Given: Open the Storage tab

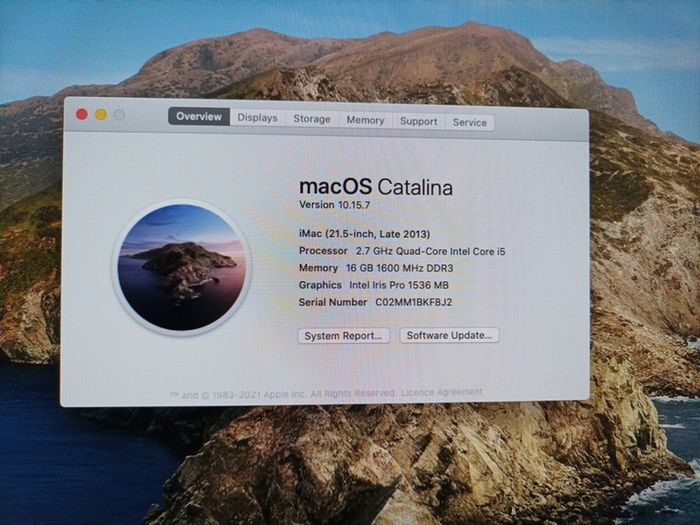Looking at the screenshot, I should click(x=312, y=119).
